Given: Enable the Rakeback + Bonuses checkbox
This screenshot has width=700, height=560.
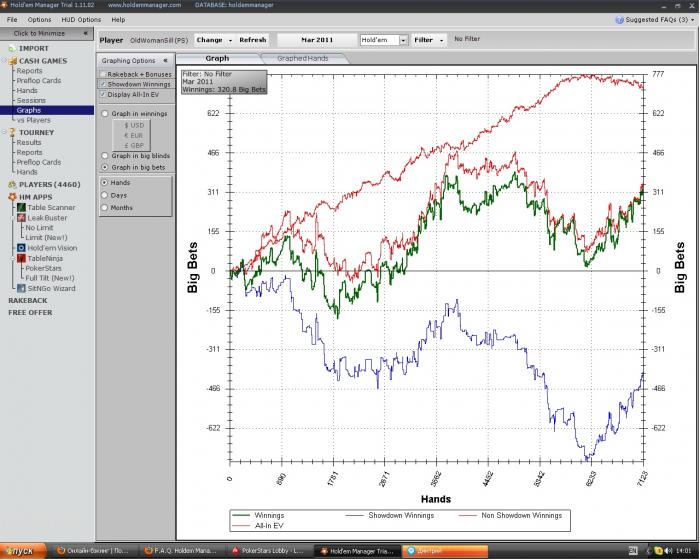Looking at the screenshot, I should (x=104, y=74).
